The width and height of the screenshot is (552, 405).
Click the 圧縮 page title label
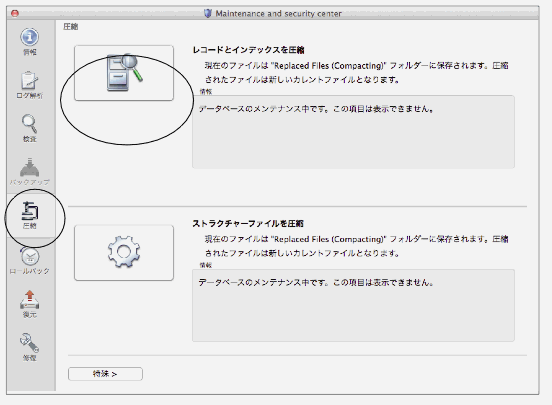pyautogui.click(x=71, y=27)
